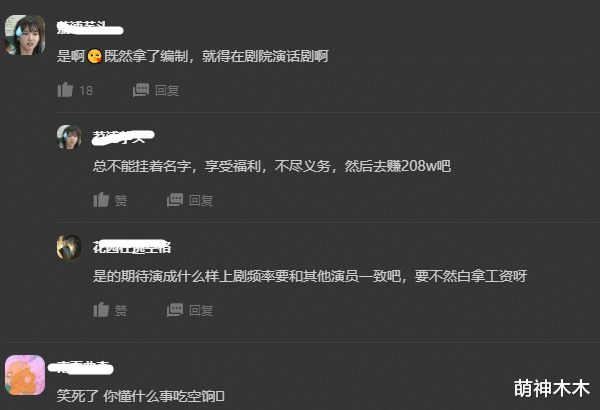The width and height of the screenshot is (600, 410).
Task: Open username of the top commenter
Action: 90,28
